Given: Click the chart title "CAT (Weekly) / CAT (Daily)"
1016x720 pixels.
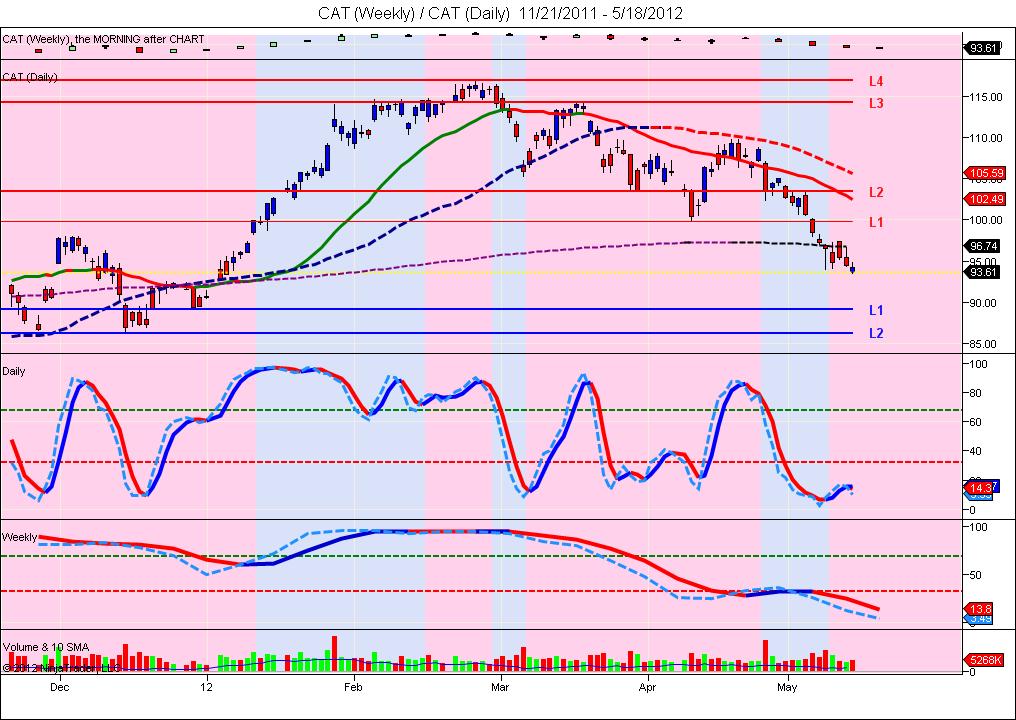Looking at the screenshot, I should click(x=414, y=13).
